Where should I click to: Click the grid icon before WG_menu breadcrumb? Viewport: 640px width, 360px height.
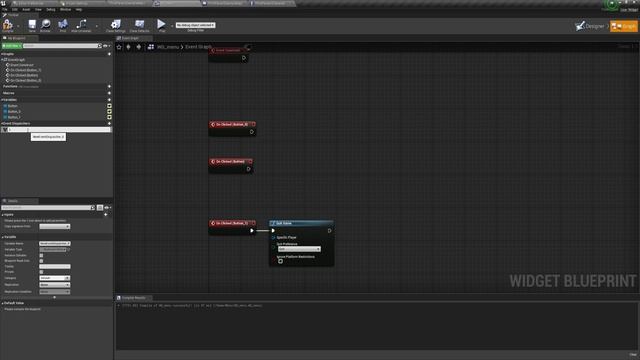click(x=151, y=47)
